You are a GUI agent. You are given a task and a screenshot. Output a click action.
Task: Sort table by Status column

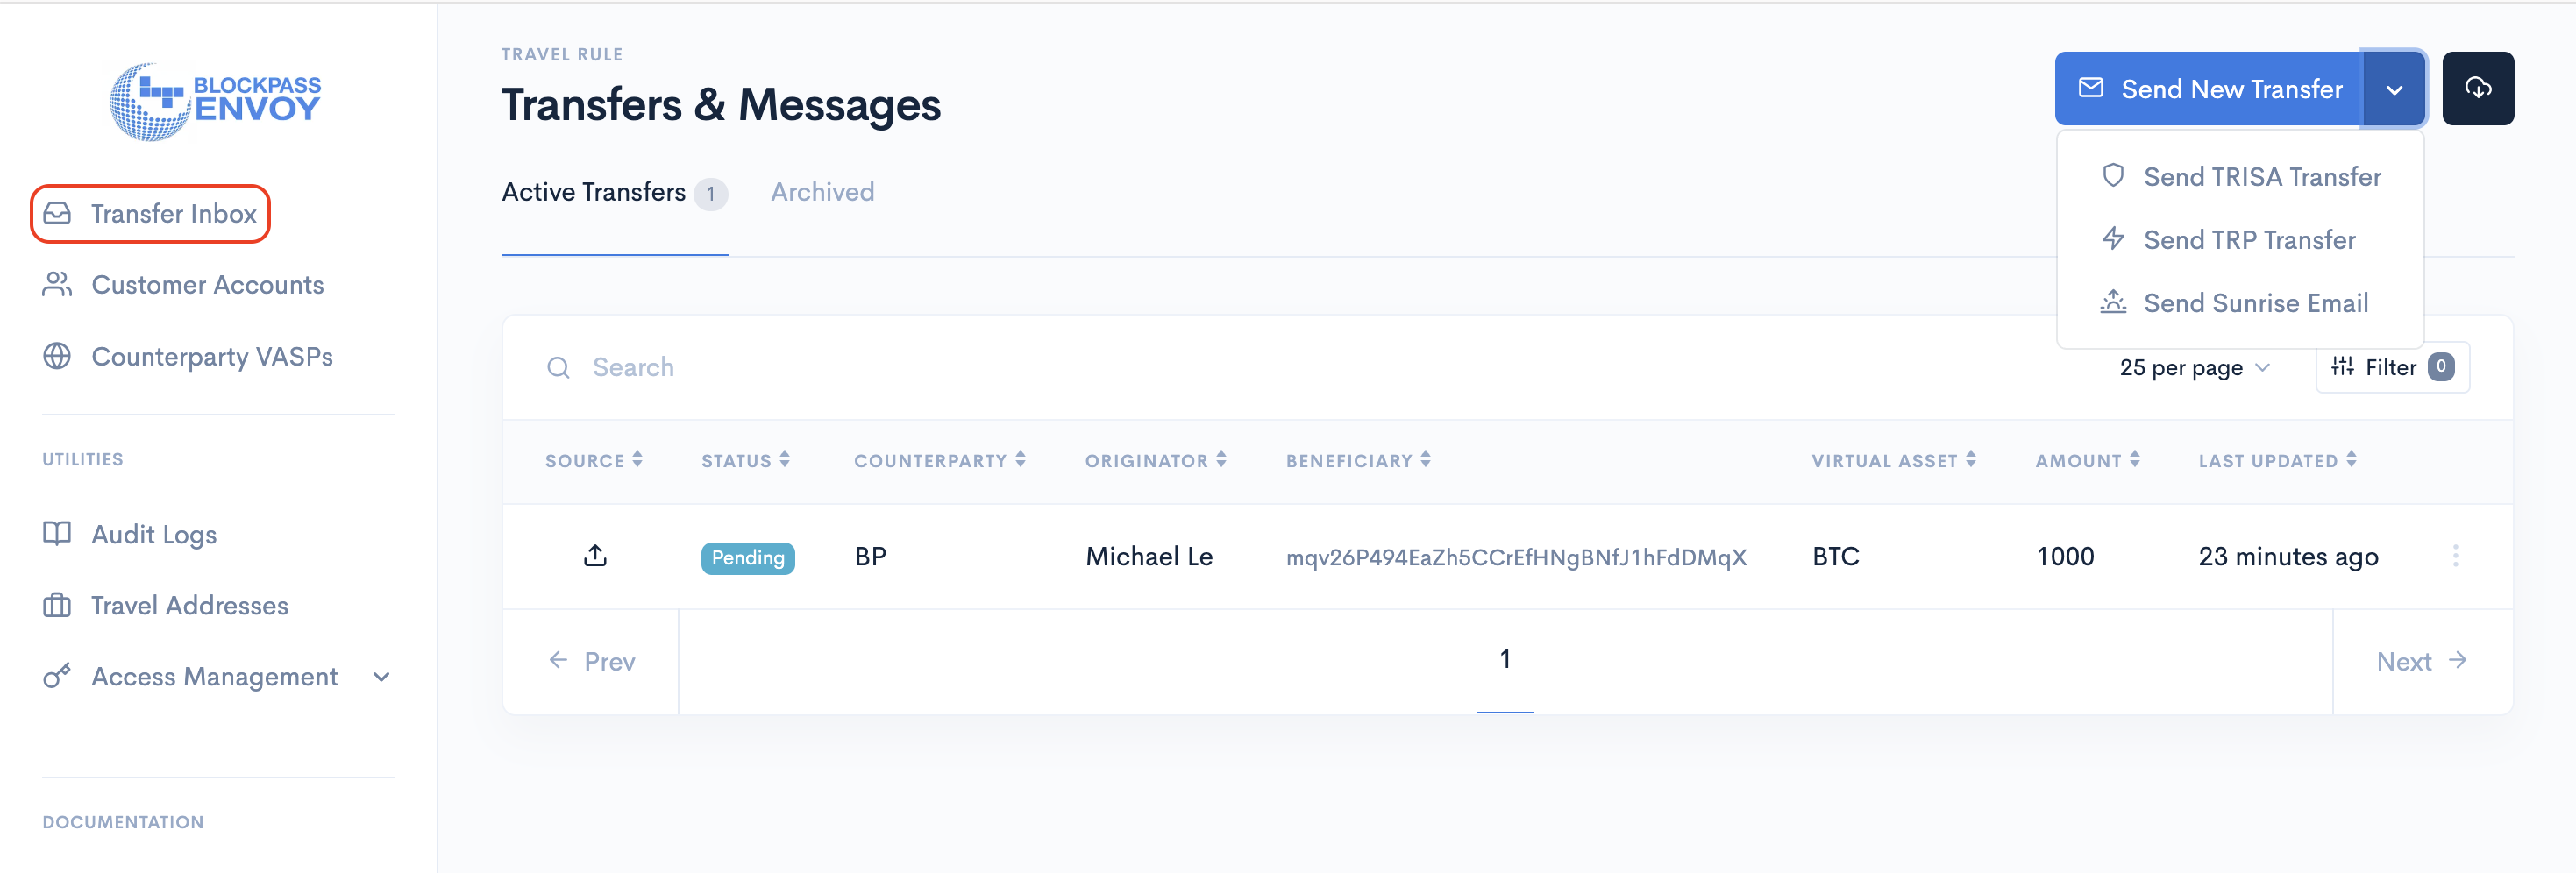745,460
